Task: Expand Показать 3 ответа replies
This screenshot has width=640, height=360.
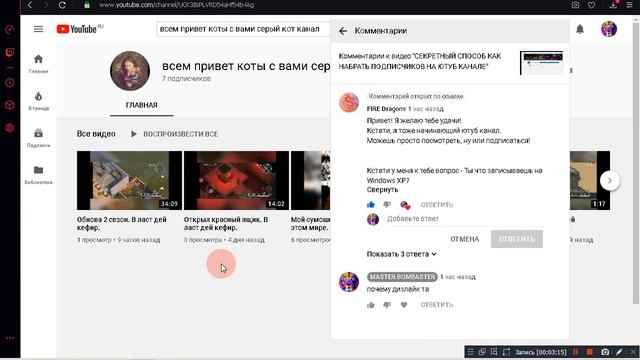Action: pyautogui.click(x=402, y=254)
